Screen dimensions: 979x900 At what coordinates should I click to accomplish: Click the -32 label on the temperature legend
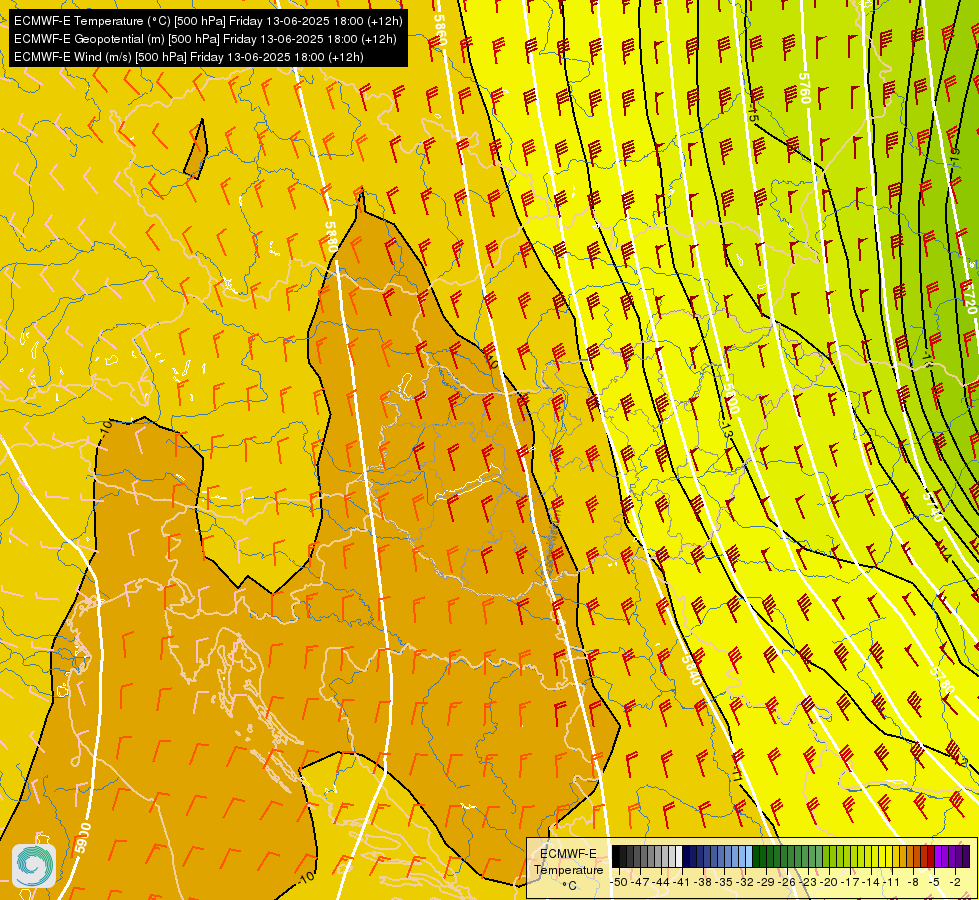[x=746, y=882]
